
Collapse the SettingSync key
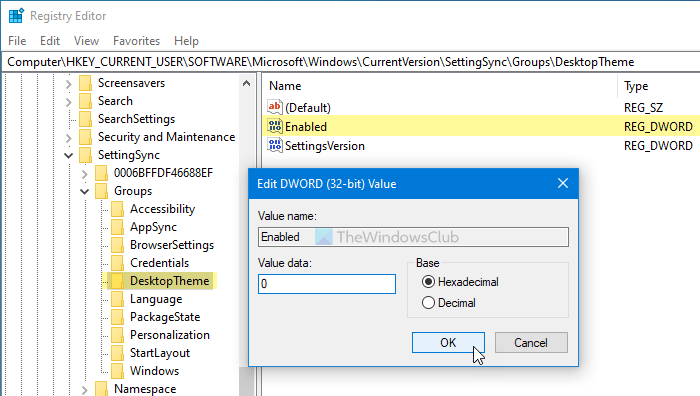click(68, 155)
